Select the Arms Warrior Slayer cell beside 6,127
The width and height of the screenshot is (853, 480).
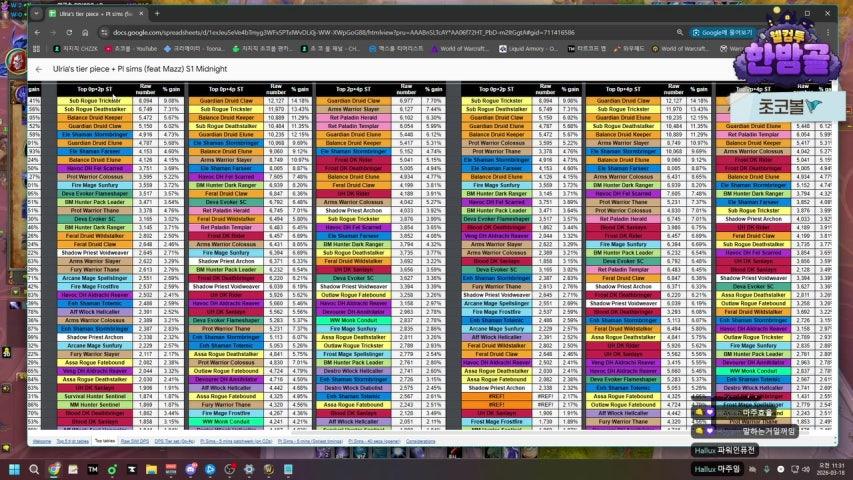pyautogui.click(x=353, y=109)
